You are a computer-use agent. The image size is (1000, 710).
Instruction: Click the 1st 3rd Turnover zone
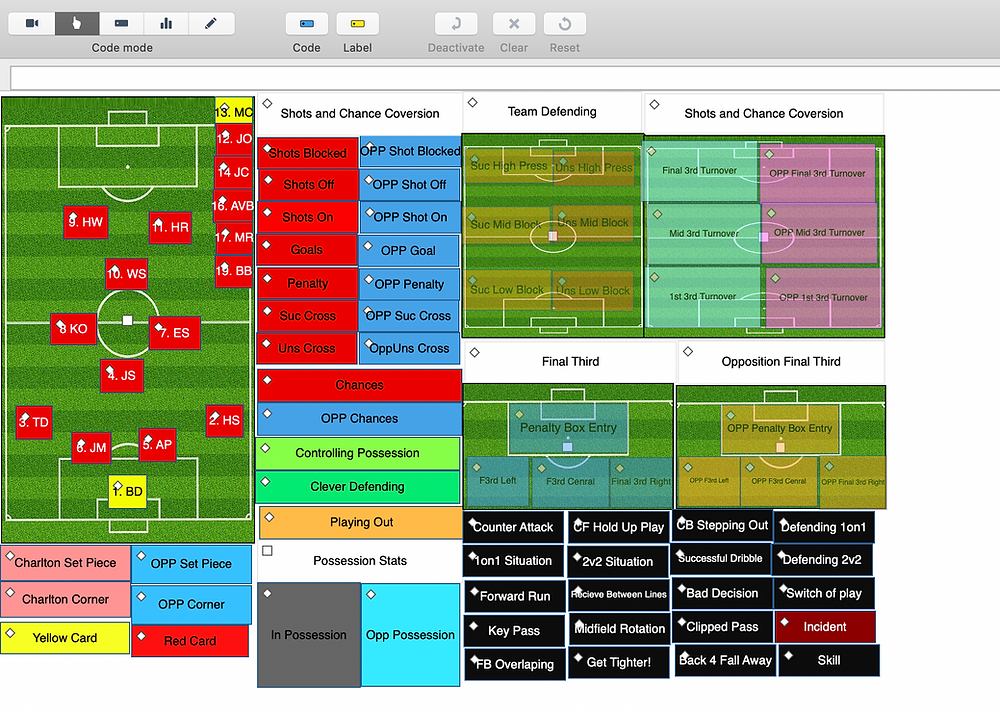703,297
